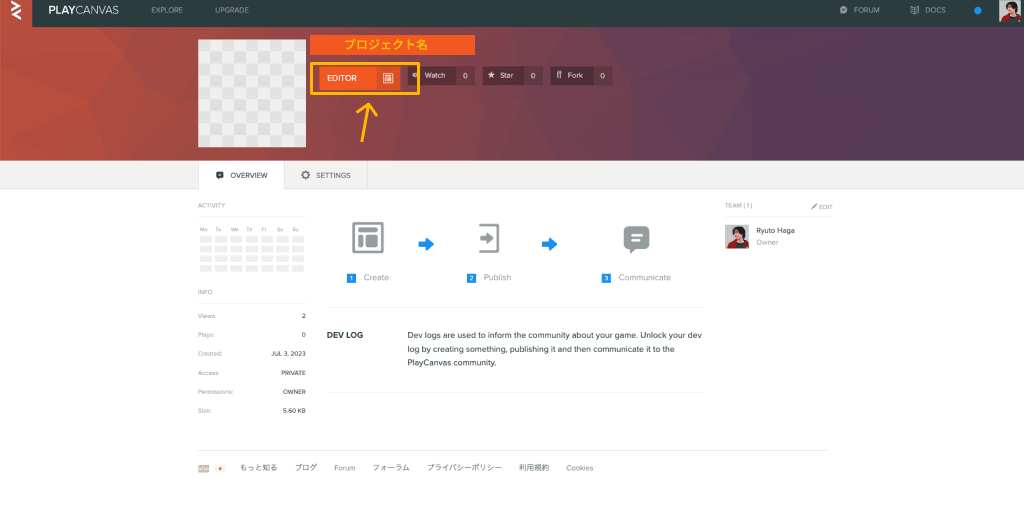The height and width of the screenshot is (512, 1024).
Task: Open Cookies footer link
Action: pos(580,468)
